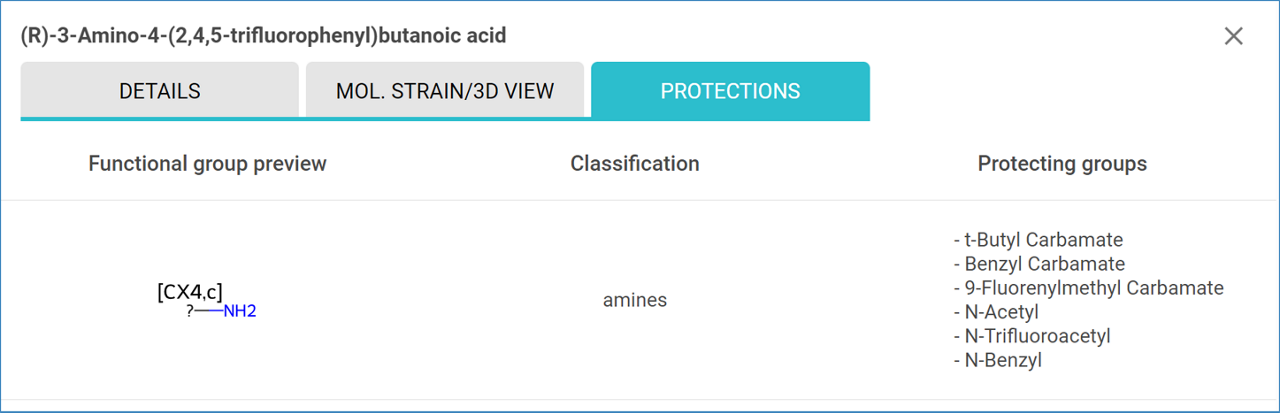Click the blue NH2 atom label
The width and height of the screenshot is (1280, 413).
coord(240,311)
